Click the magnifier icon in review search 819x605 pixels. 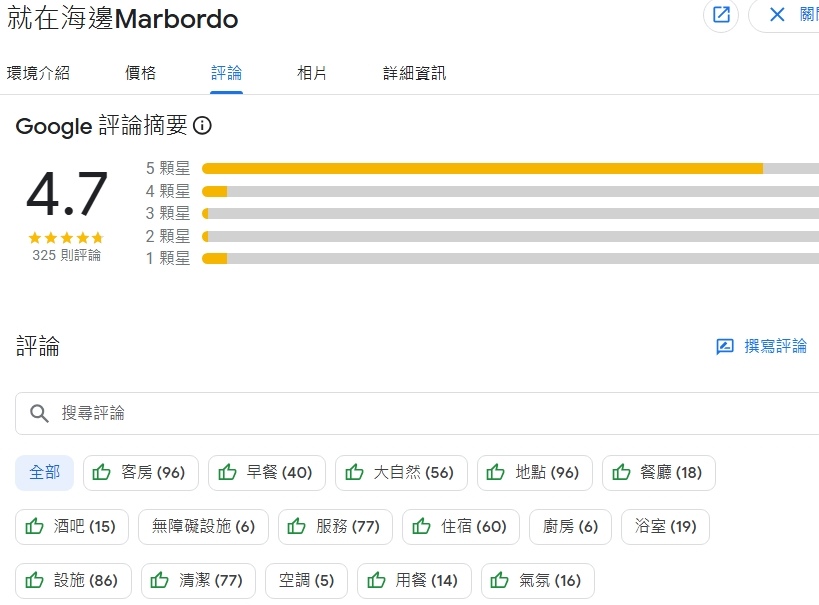[40, 413]
